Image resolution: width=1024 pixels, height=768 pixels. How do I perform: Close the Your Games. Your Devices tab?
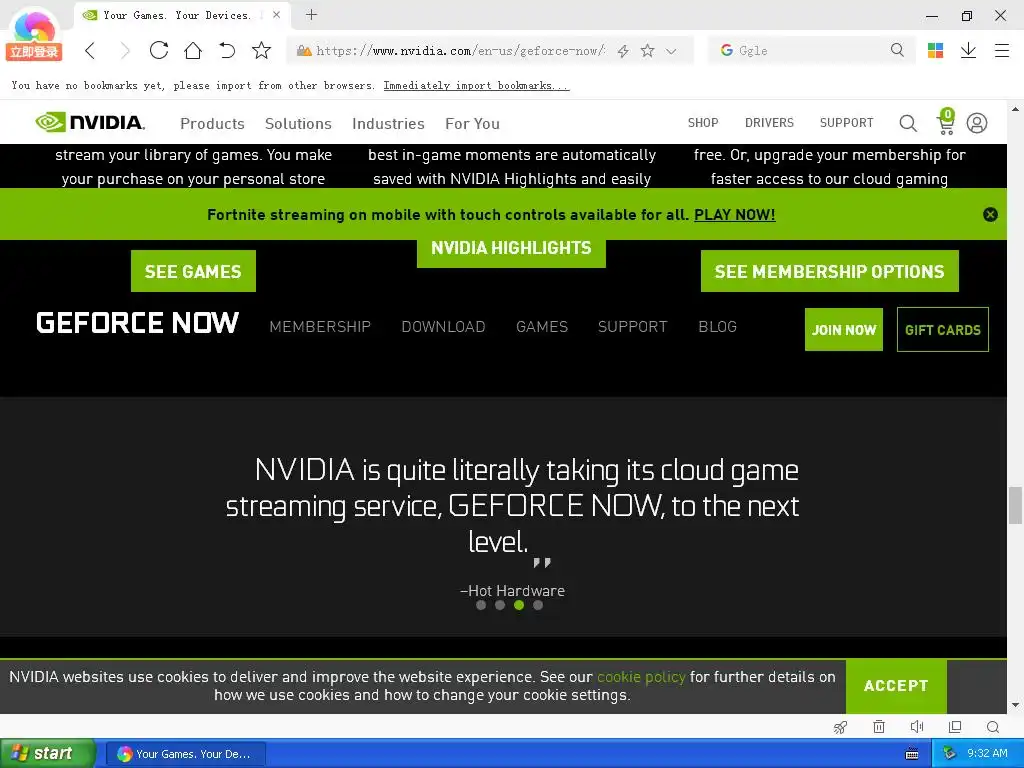pyautogui.click(x=276, y=14)
